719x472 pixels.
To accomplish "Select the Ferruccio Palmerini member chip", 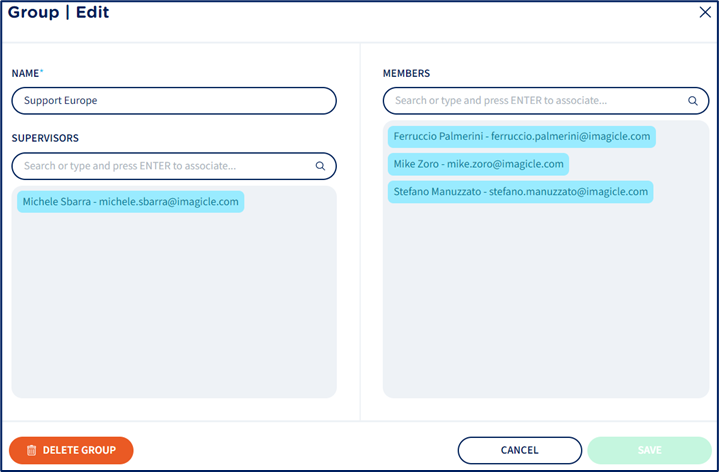I will pos(521,136).
